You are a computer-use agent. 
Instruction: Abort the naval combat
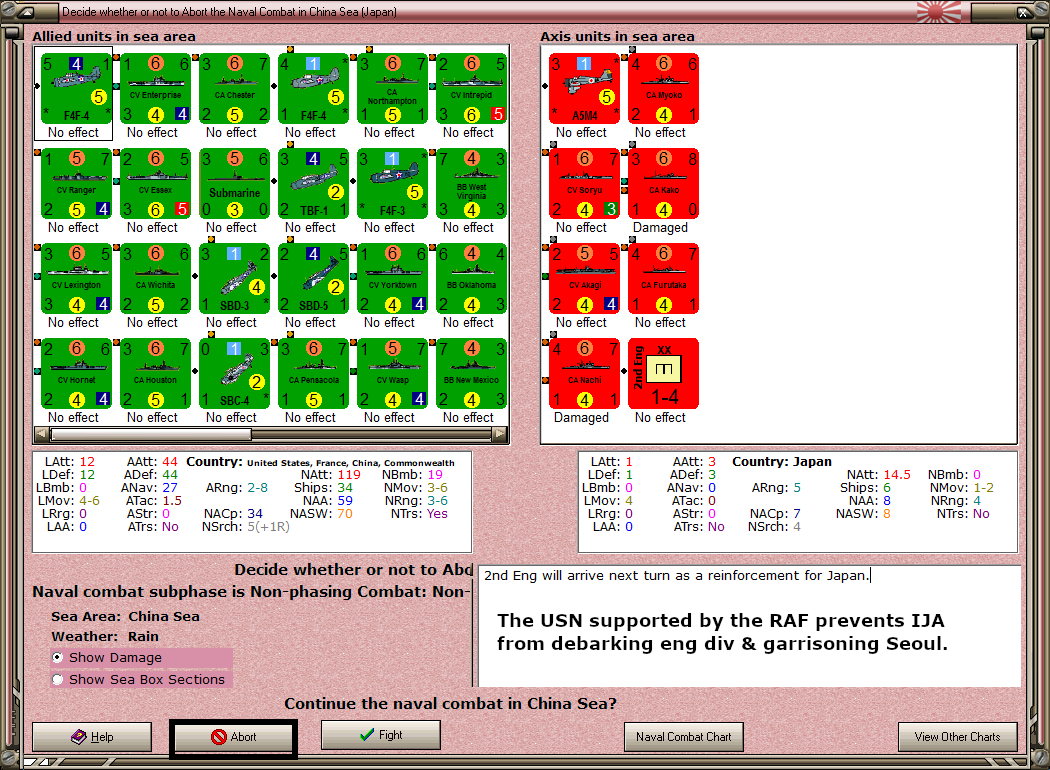234,737
